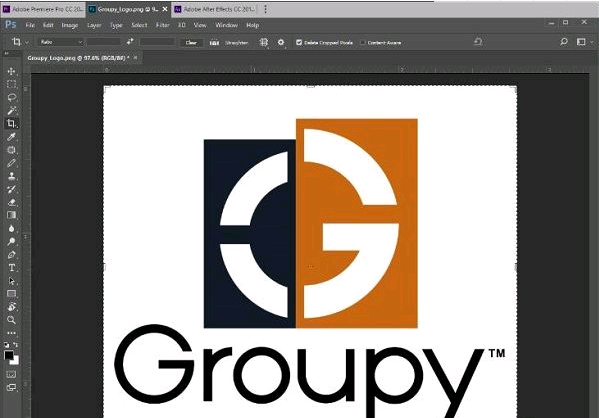Open the Crop tool preset picker
The image size is (599, 418).
(x=20, y=42)
